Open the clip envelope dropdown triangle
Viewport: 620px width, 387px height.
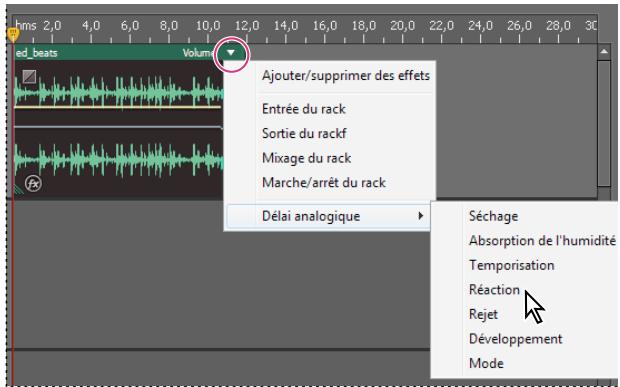click(x=231, y=53)
